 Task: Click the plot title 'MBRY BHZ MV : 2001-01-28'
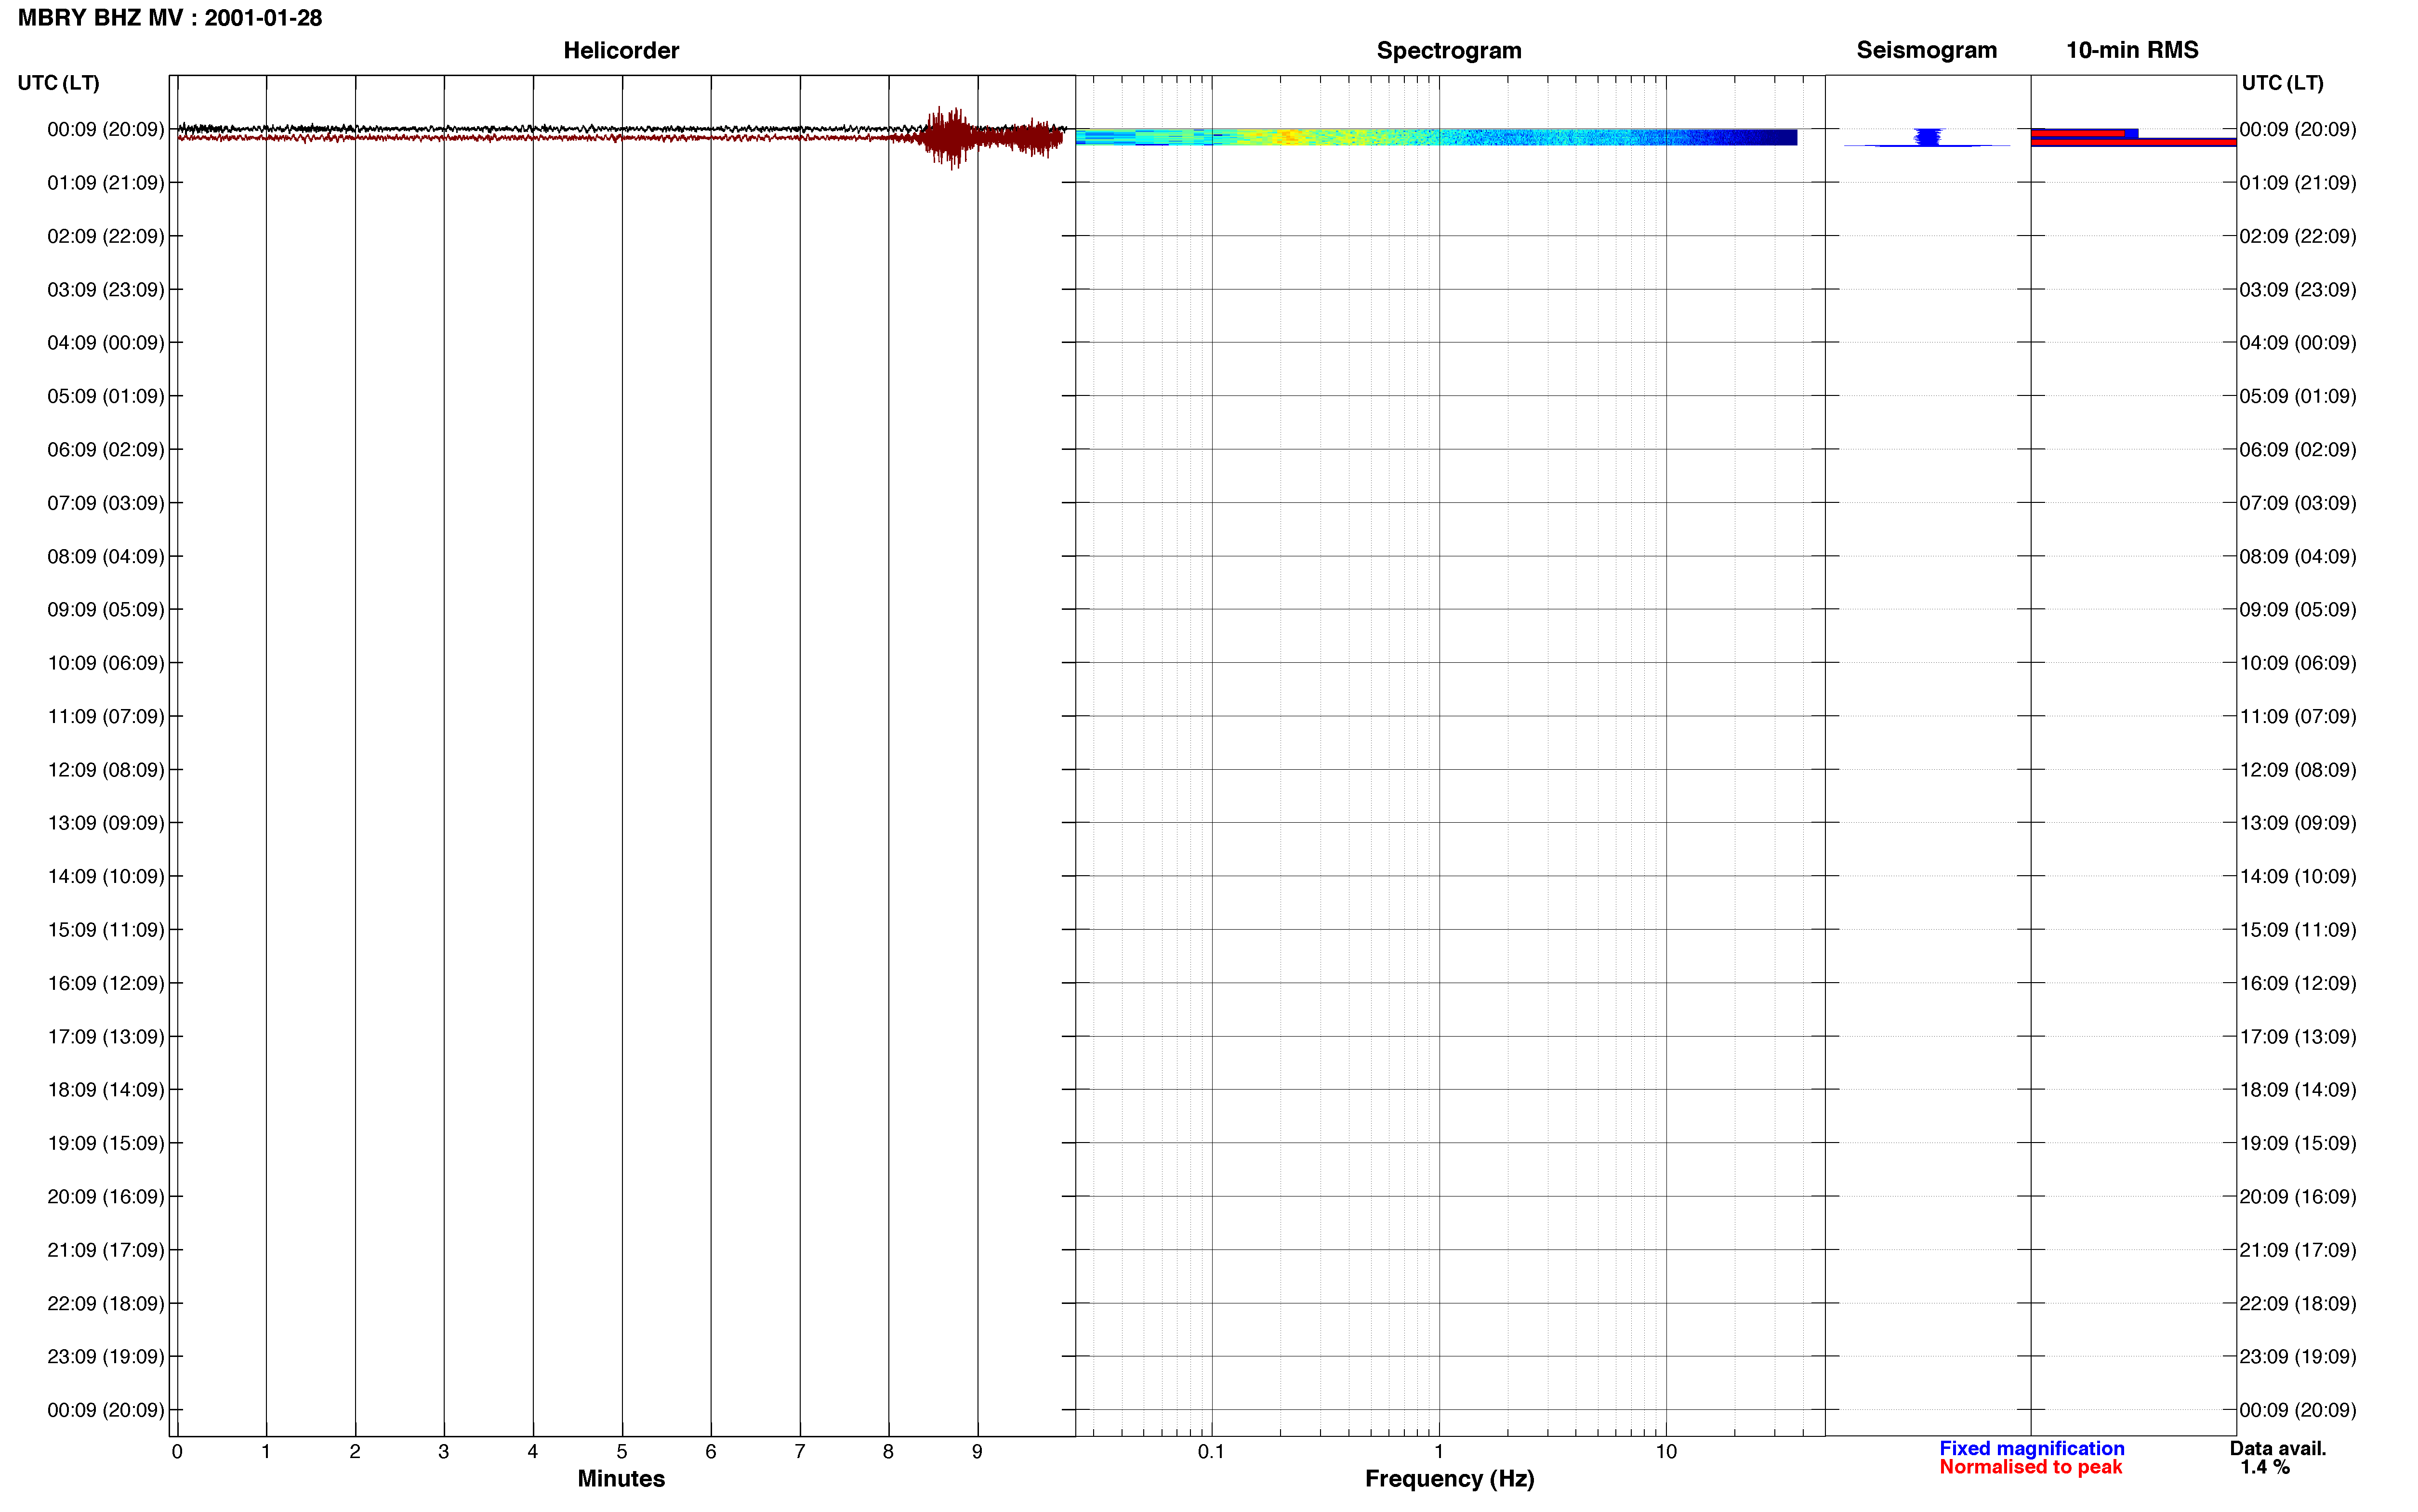pos(170,18)
